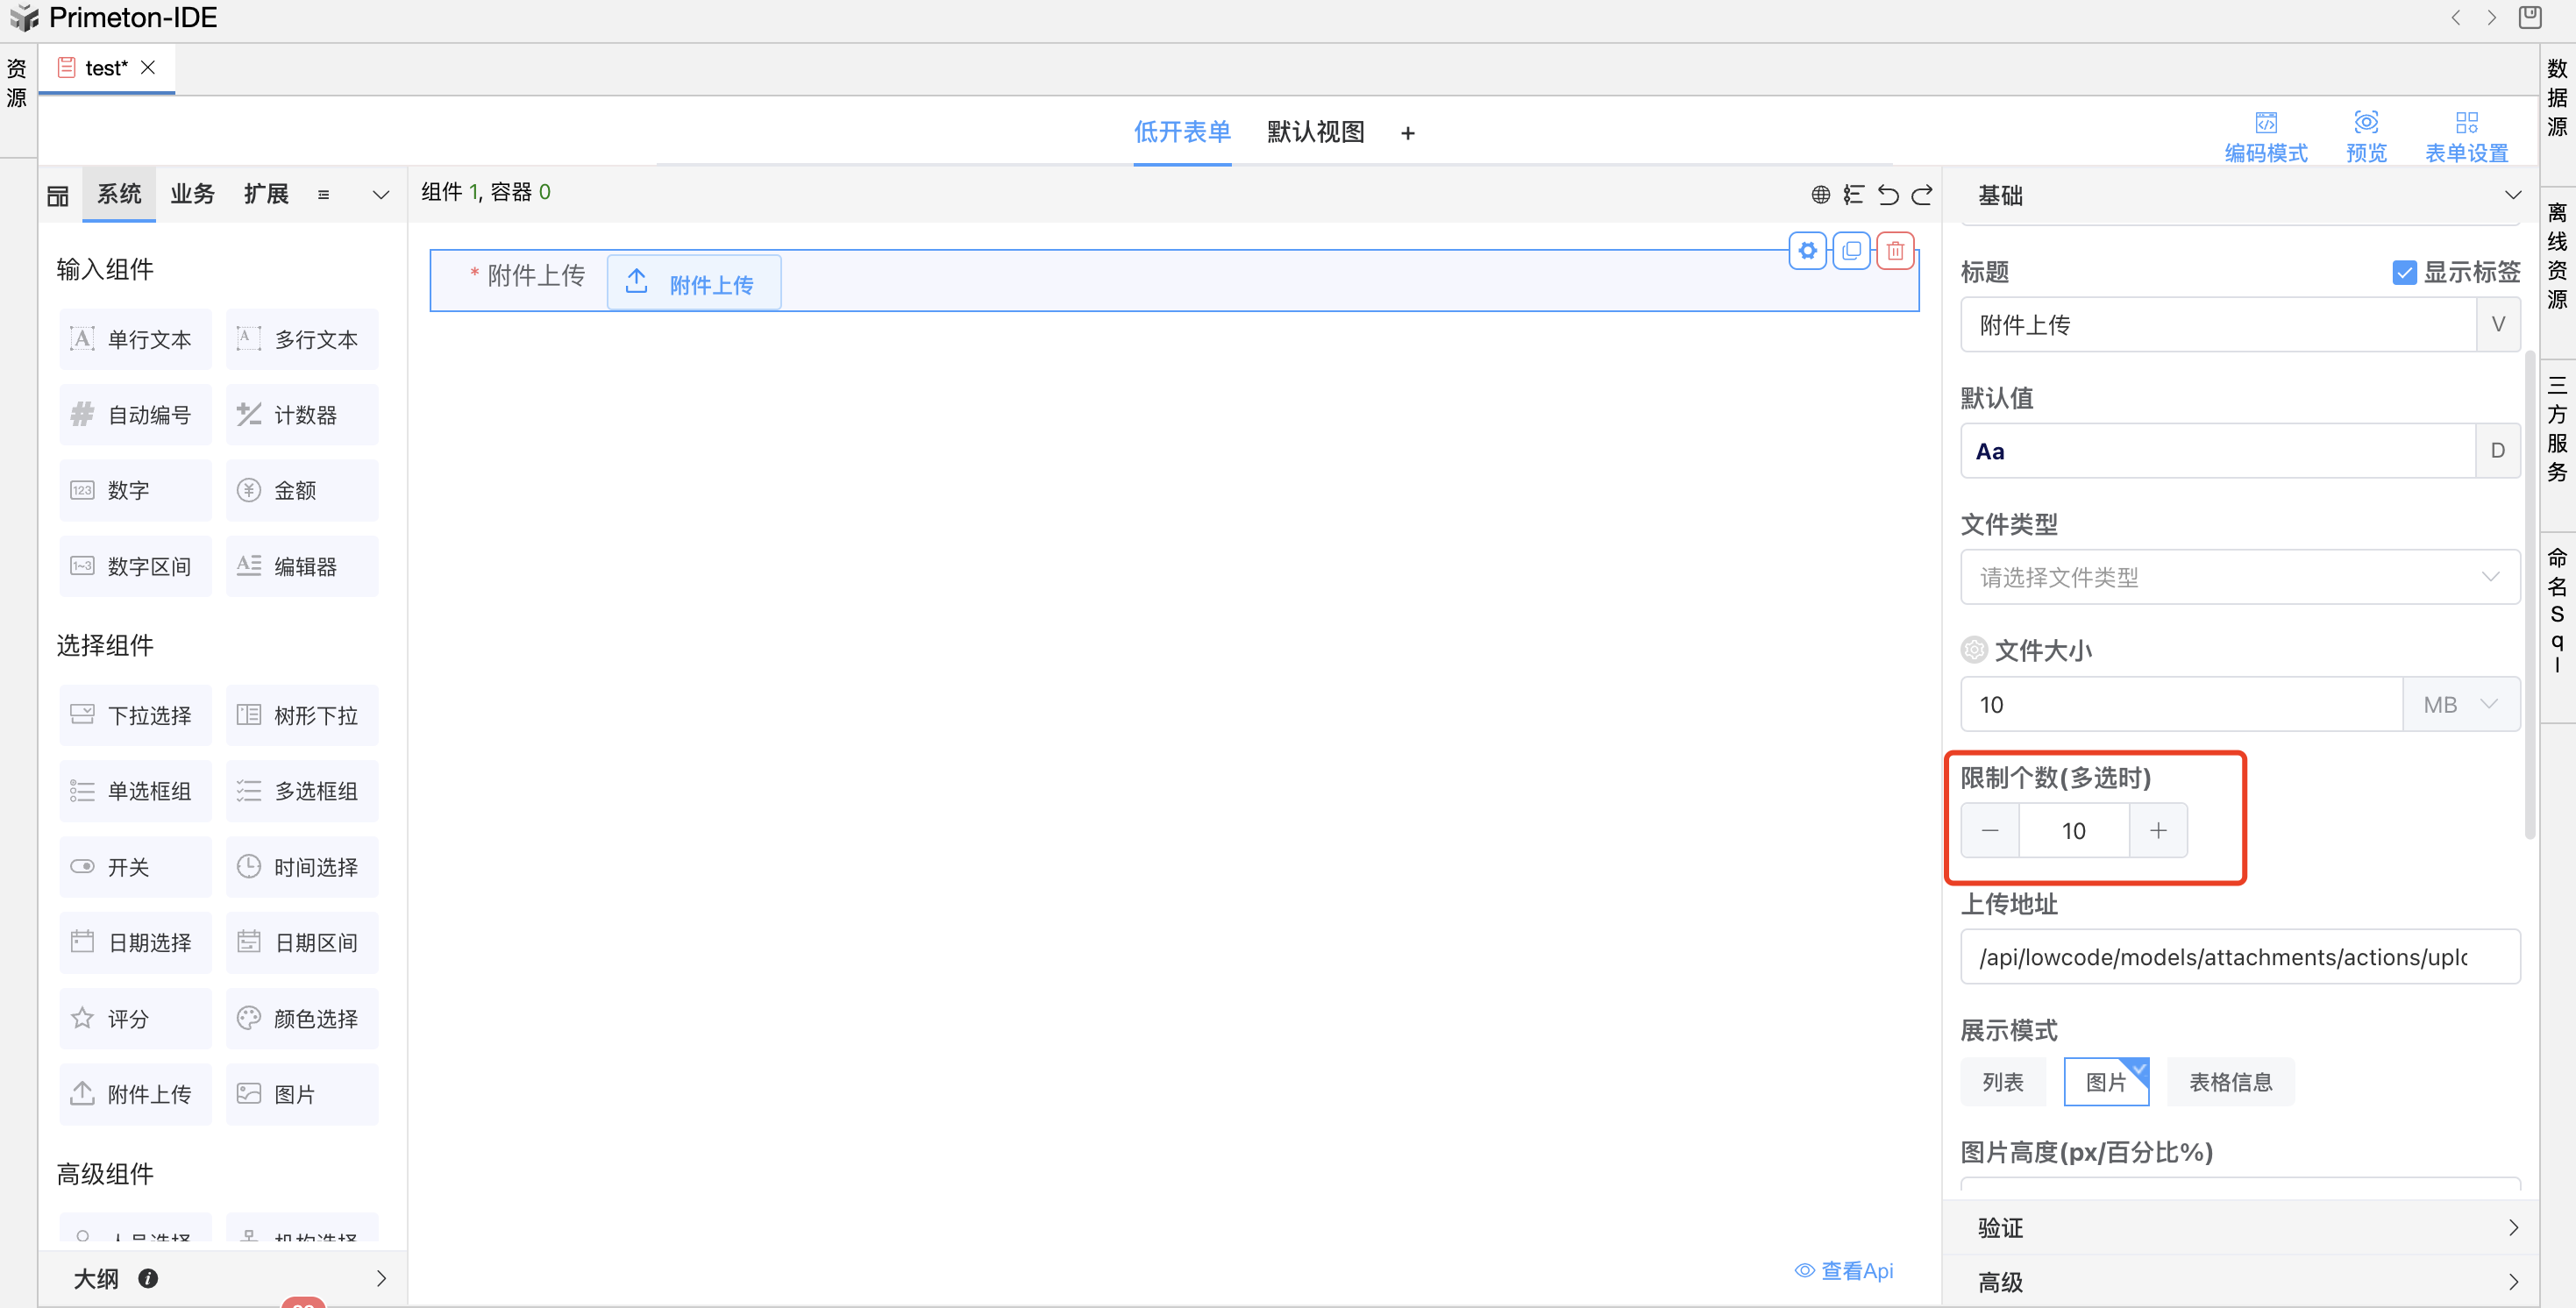Click the undo arrow icon

tap(1887, 194)
